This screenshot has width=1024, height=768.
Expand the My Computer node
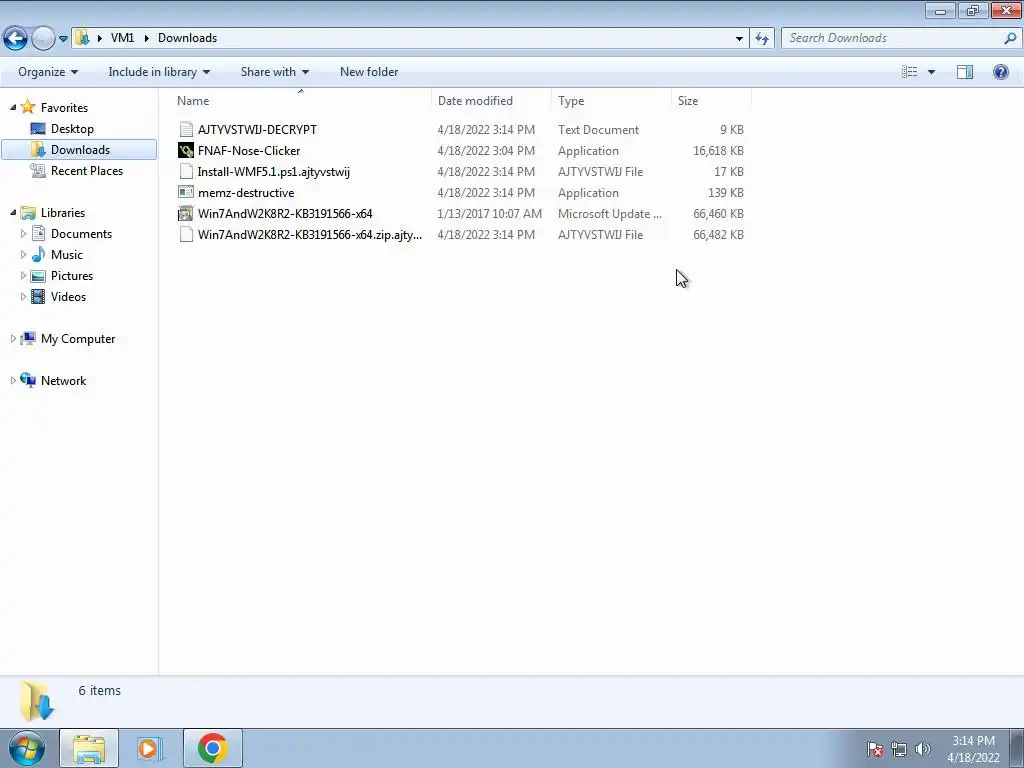pyautogui.click(x=13, y=338)
